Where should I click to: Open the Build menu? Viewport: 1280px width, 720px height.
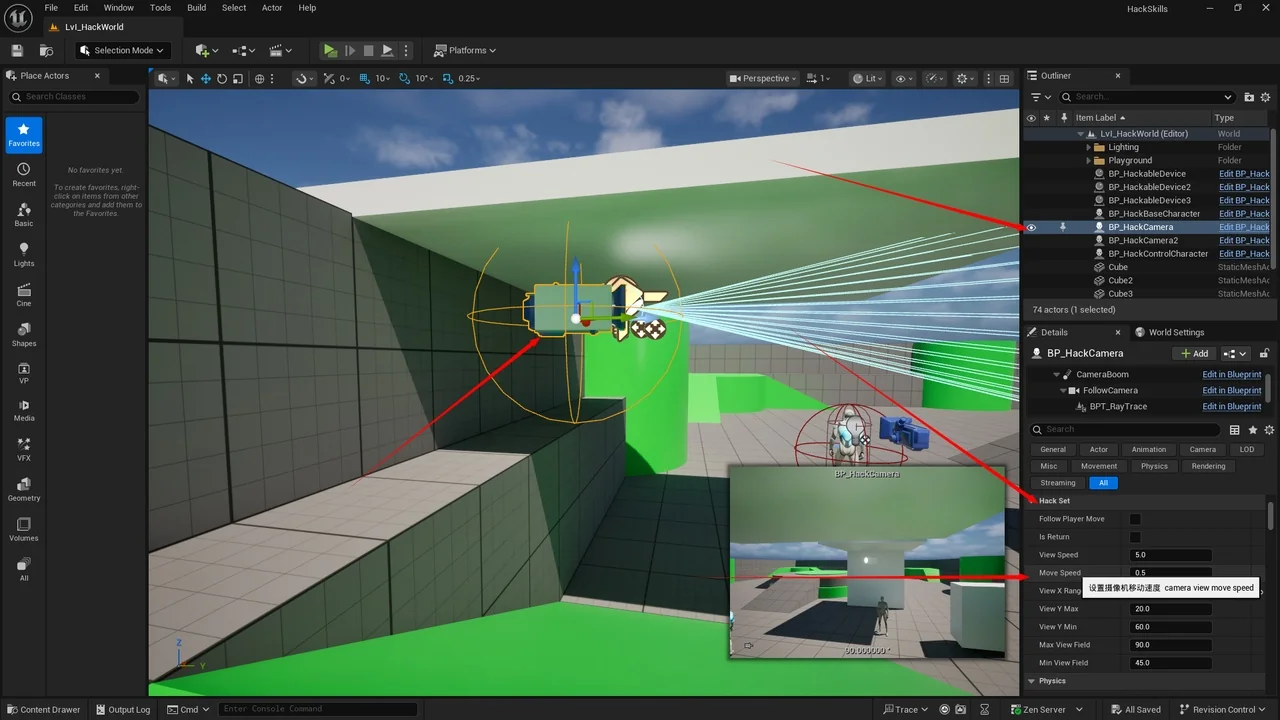(196, 7)
